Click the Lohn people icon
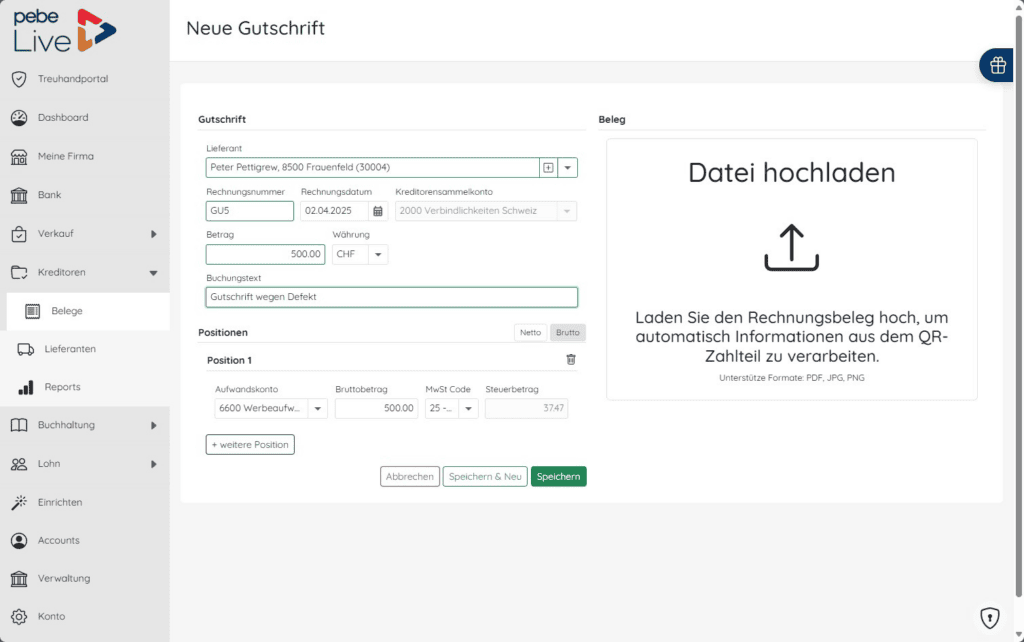The image size is (1024, 642). coord(19,464)
